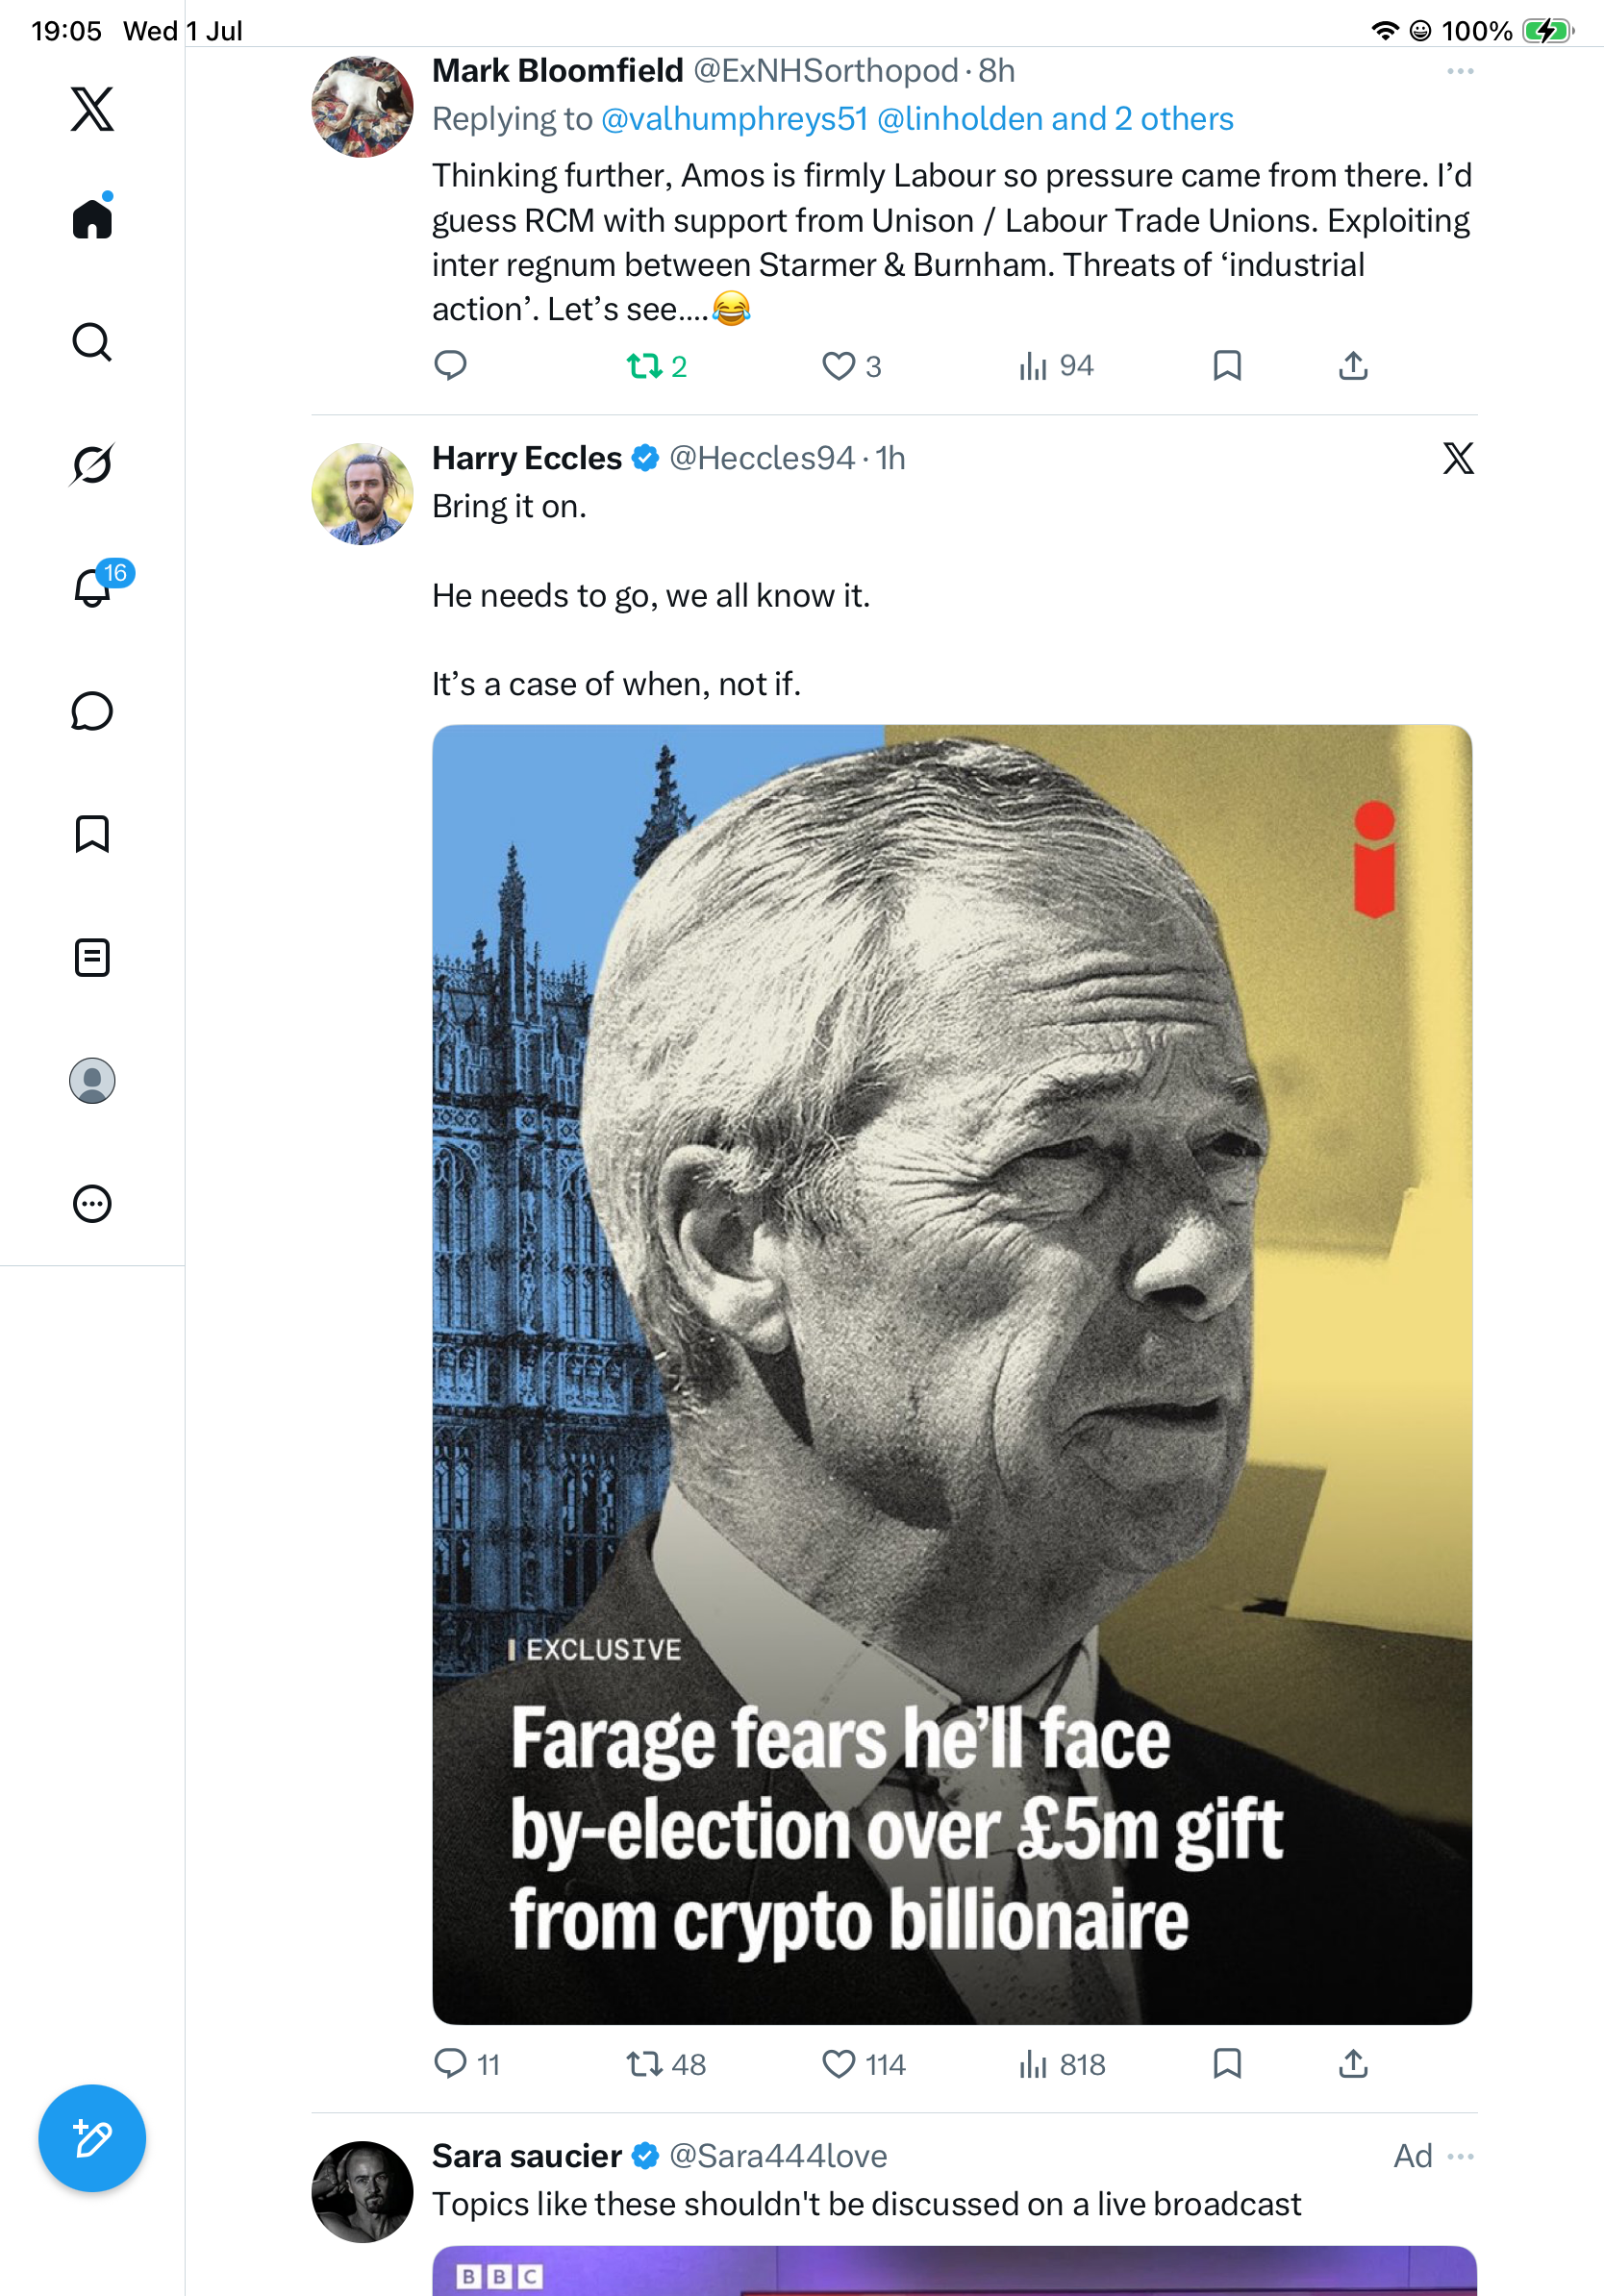Tap the blue compose post button
This screenshot has height=2296, width=1604.
click(92, 2138)
